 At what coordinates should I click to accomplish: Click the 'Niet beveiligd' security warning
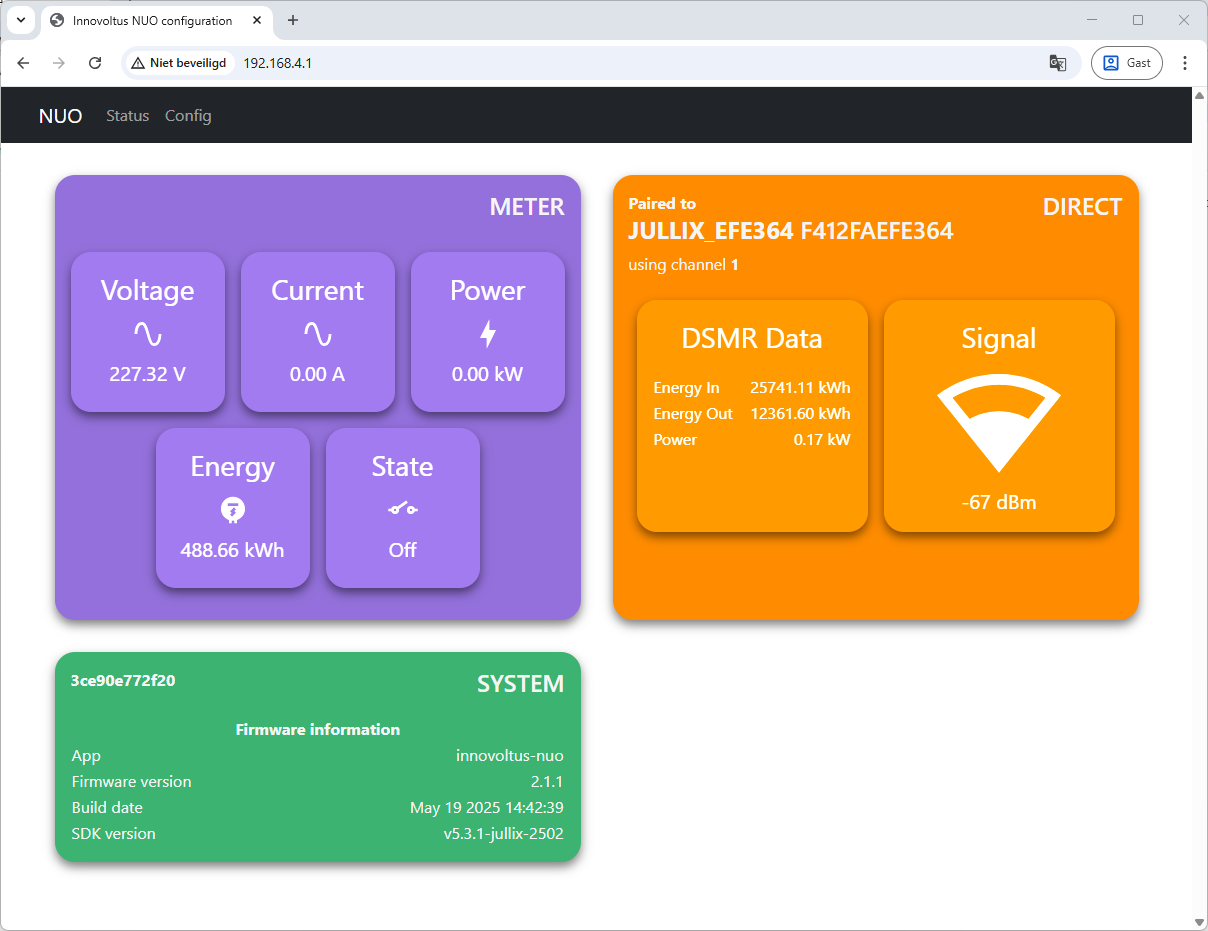click(x=179, y=63)
